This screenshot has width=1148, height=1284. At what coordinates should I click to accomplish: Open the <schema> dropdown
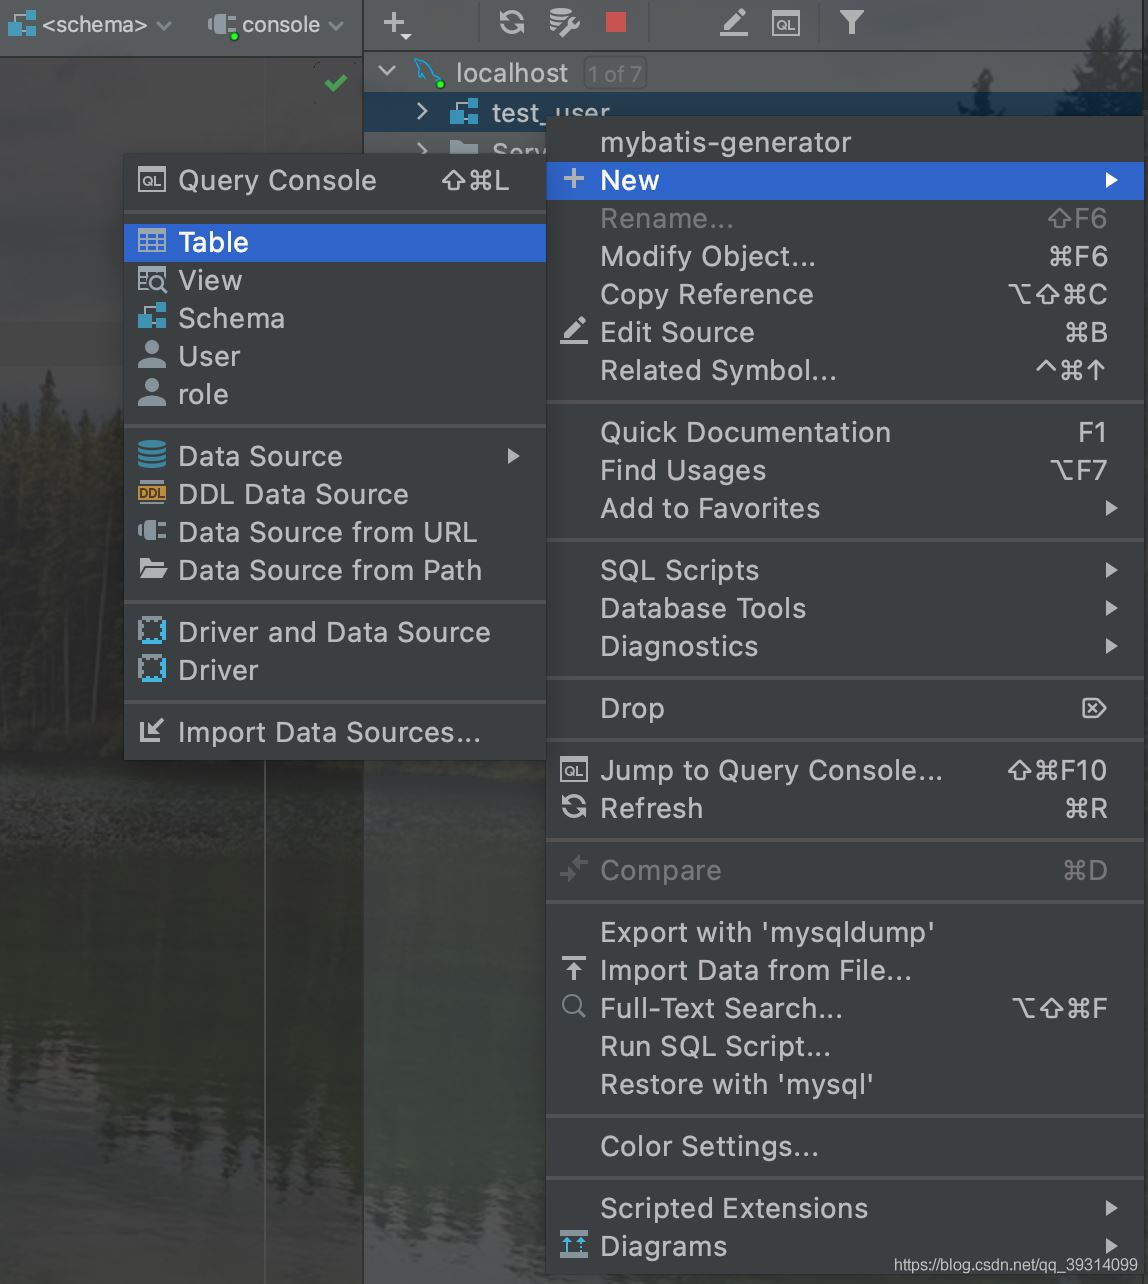91,25
